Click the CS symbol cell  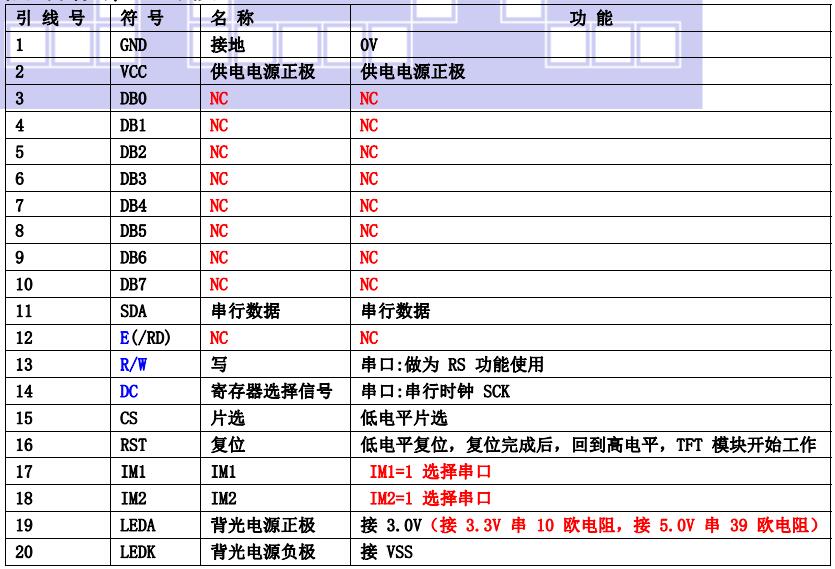click(128, 417)
